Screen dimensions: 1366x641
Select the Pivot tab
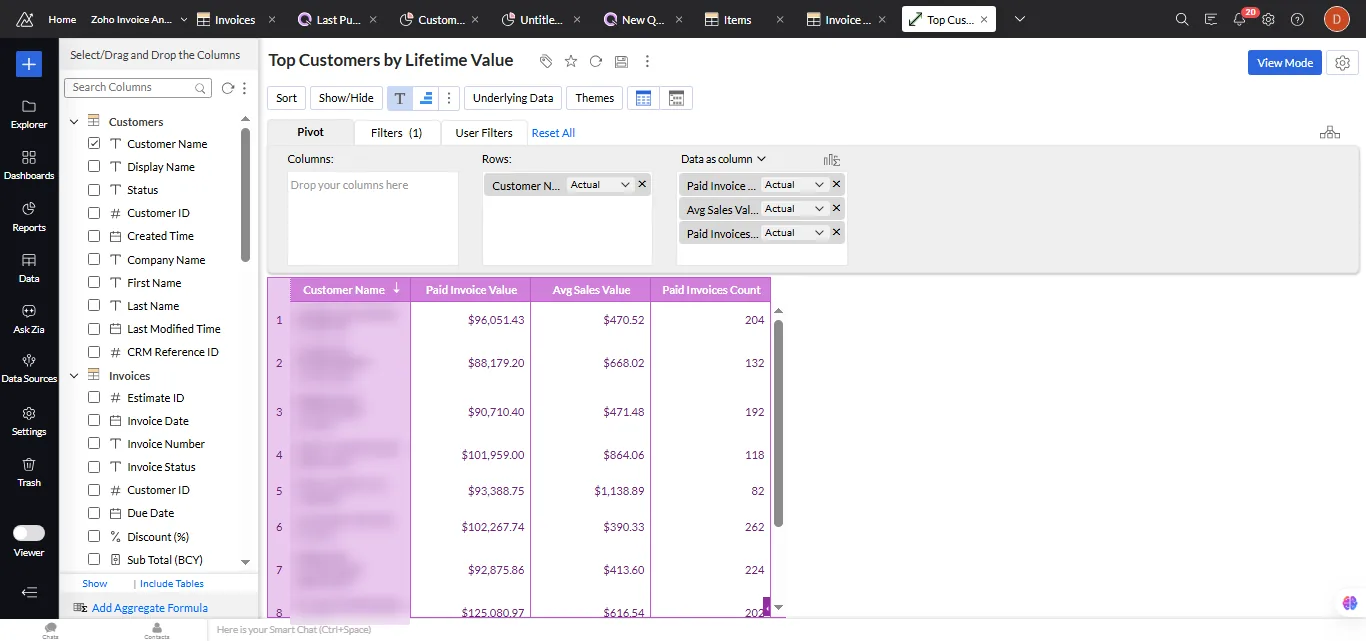[311, 132]
